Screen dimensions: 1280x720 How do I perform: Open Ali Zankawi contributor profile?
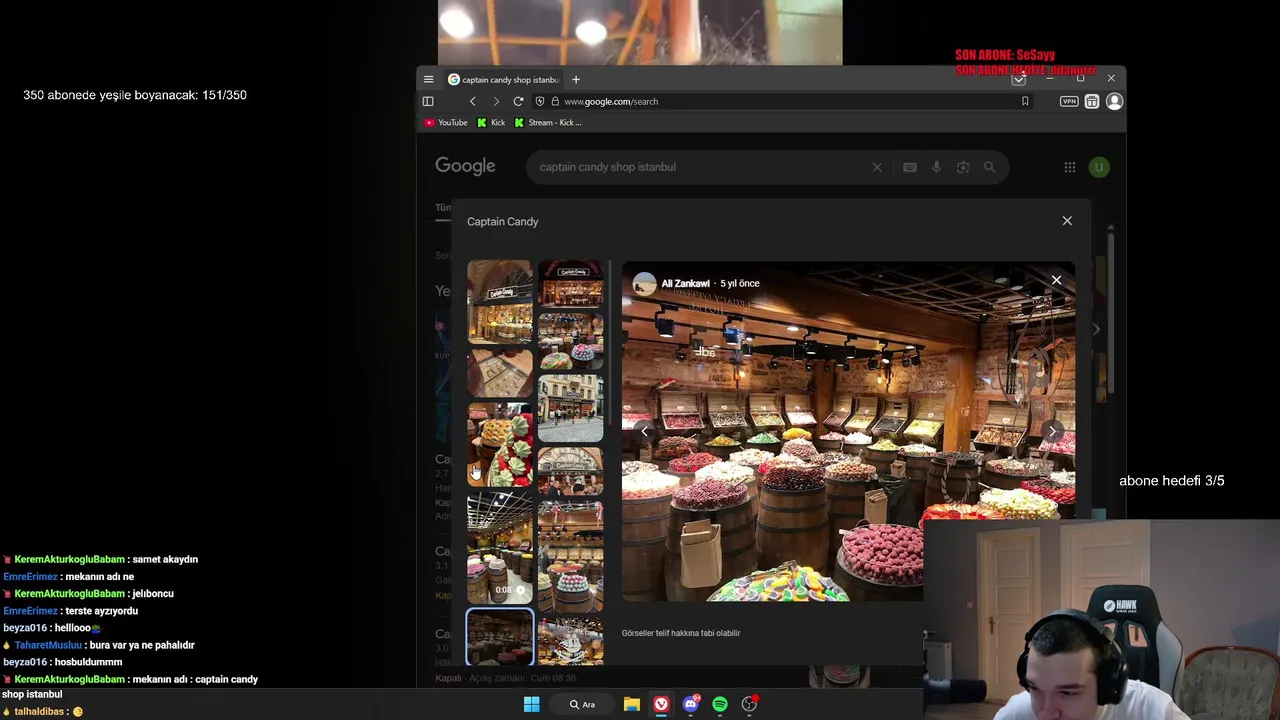(x=686, y=283)
